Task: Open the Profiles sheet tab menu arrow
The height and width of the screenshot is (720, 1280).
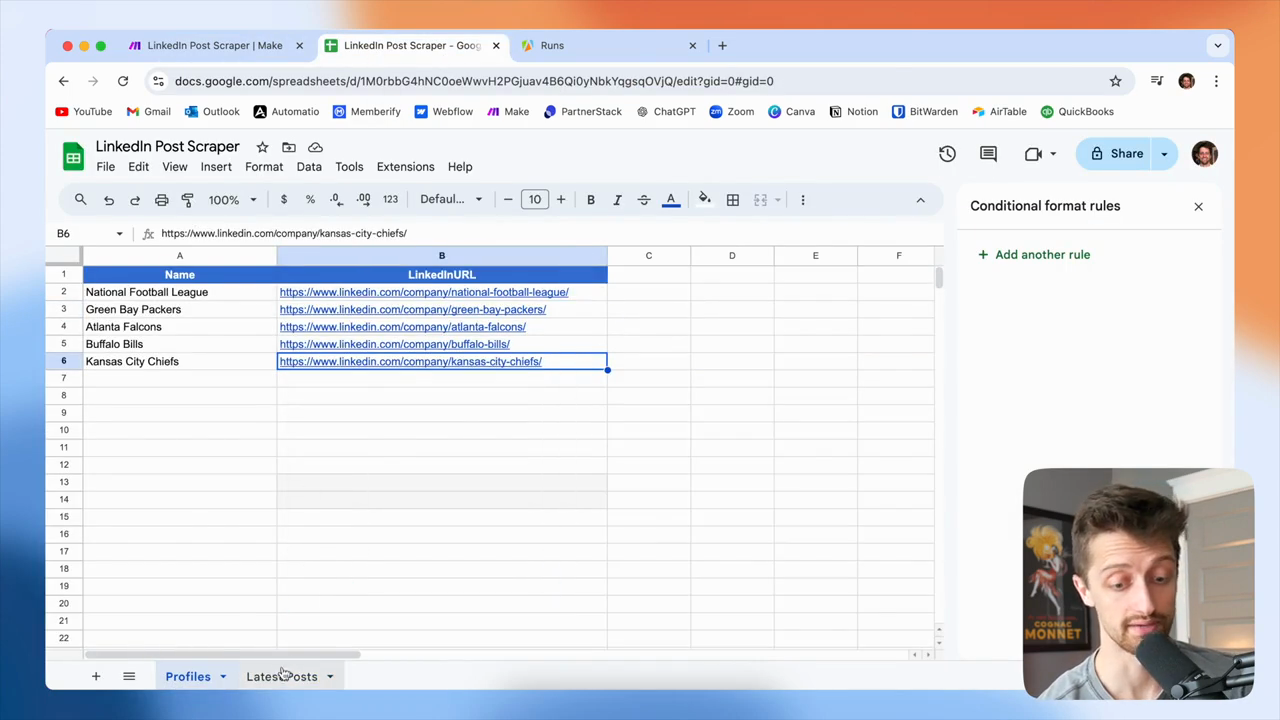Action: click(x=223, y=677)
